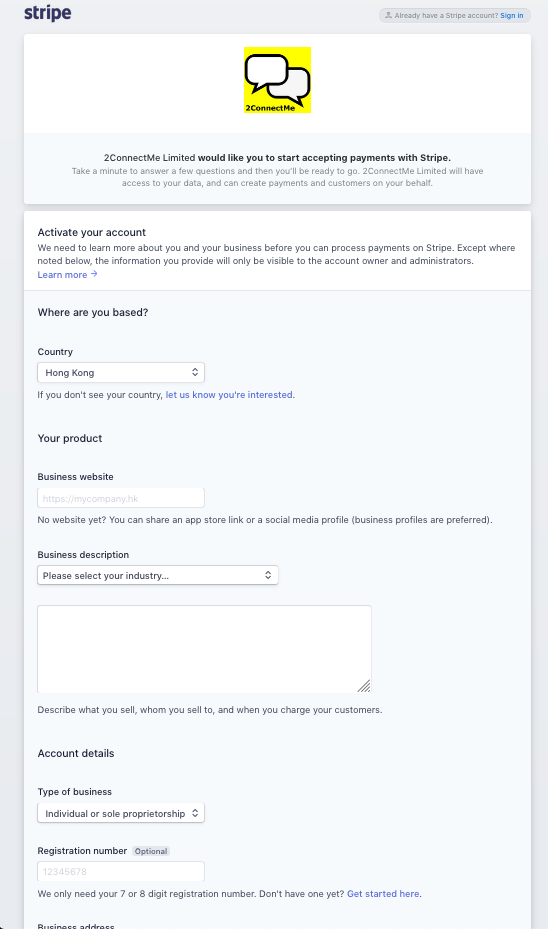
Task: Focus the Registration number input field
Action: pyautogui.click(x=121, y=872)
